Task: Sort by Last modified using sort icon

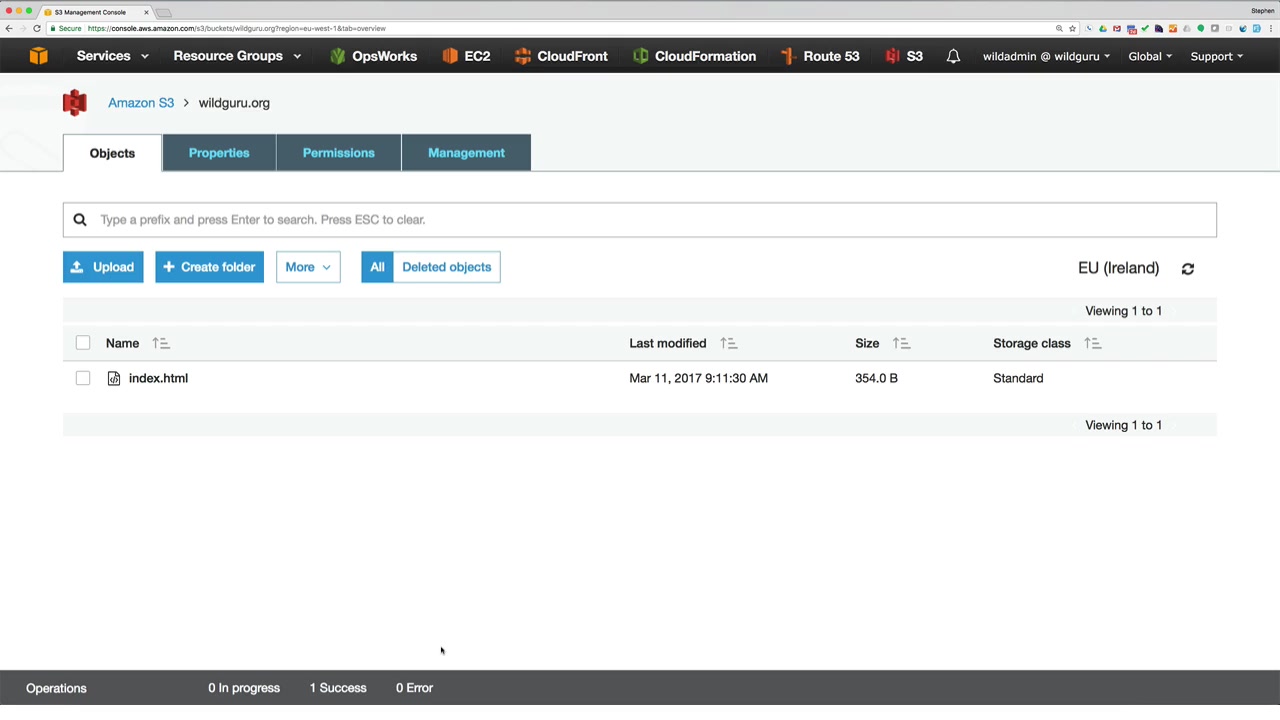Action: pyautogui.click(x=728, y=343)
